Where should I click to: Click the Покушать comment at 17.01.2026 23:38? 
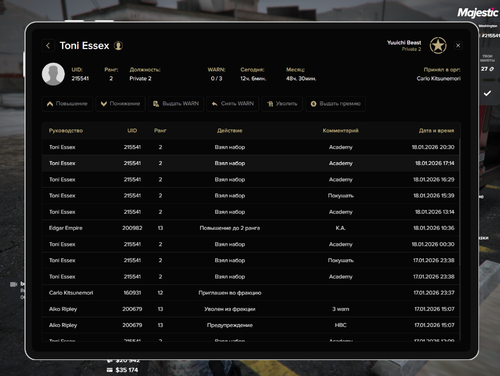[x=341, y=260]
